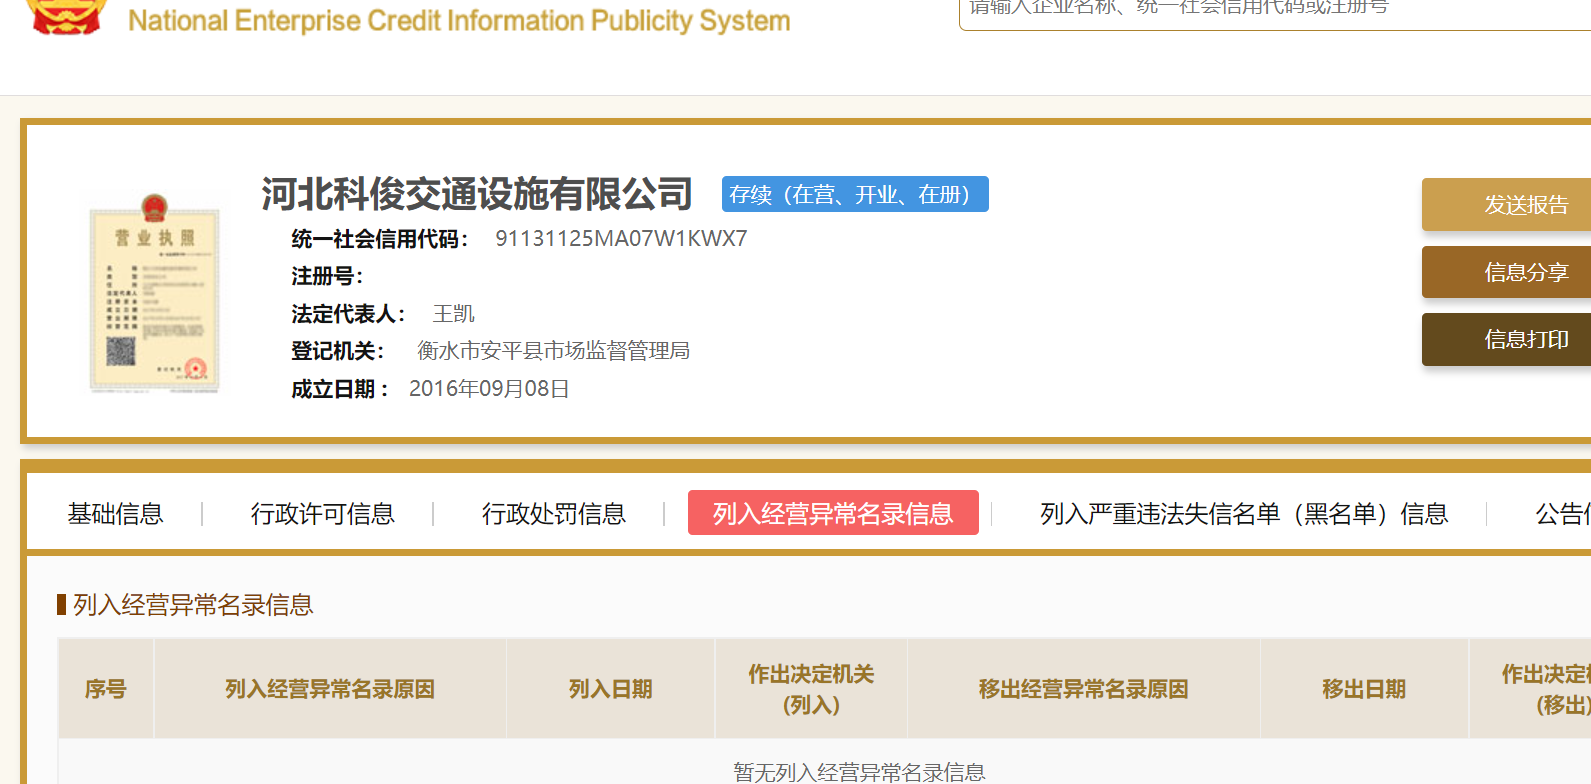
Task: Click the 作出决定机关(列入) column header
Action: pyautogui.click(x=811, y=689)
